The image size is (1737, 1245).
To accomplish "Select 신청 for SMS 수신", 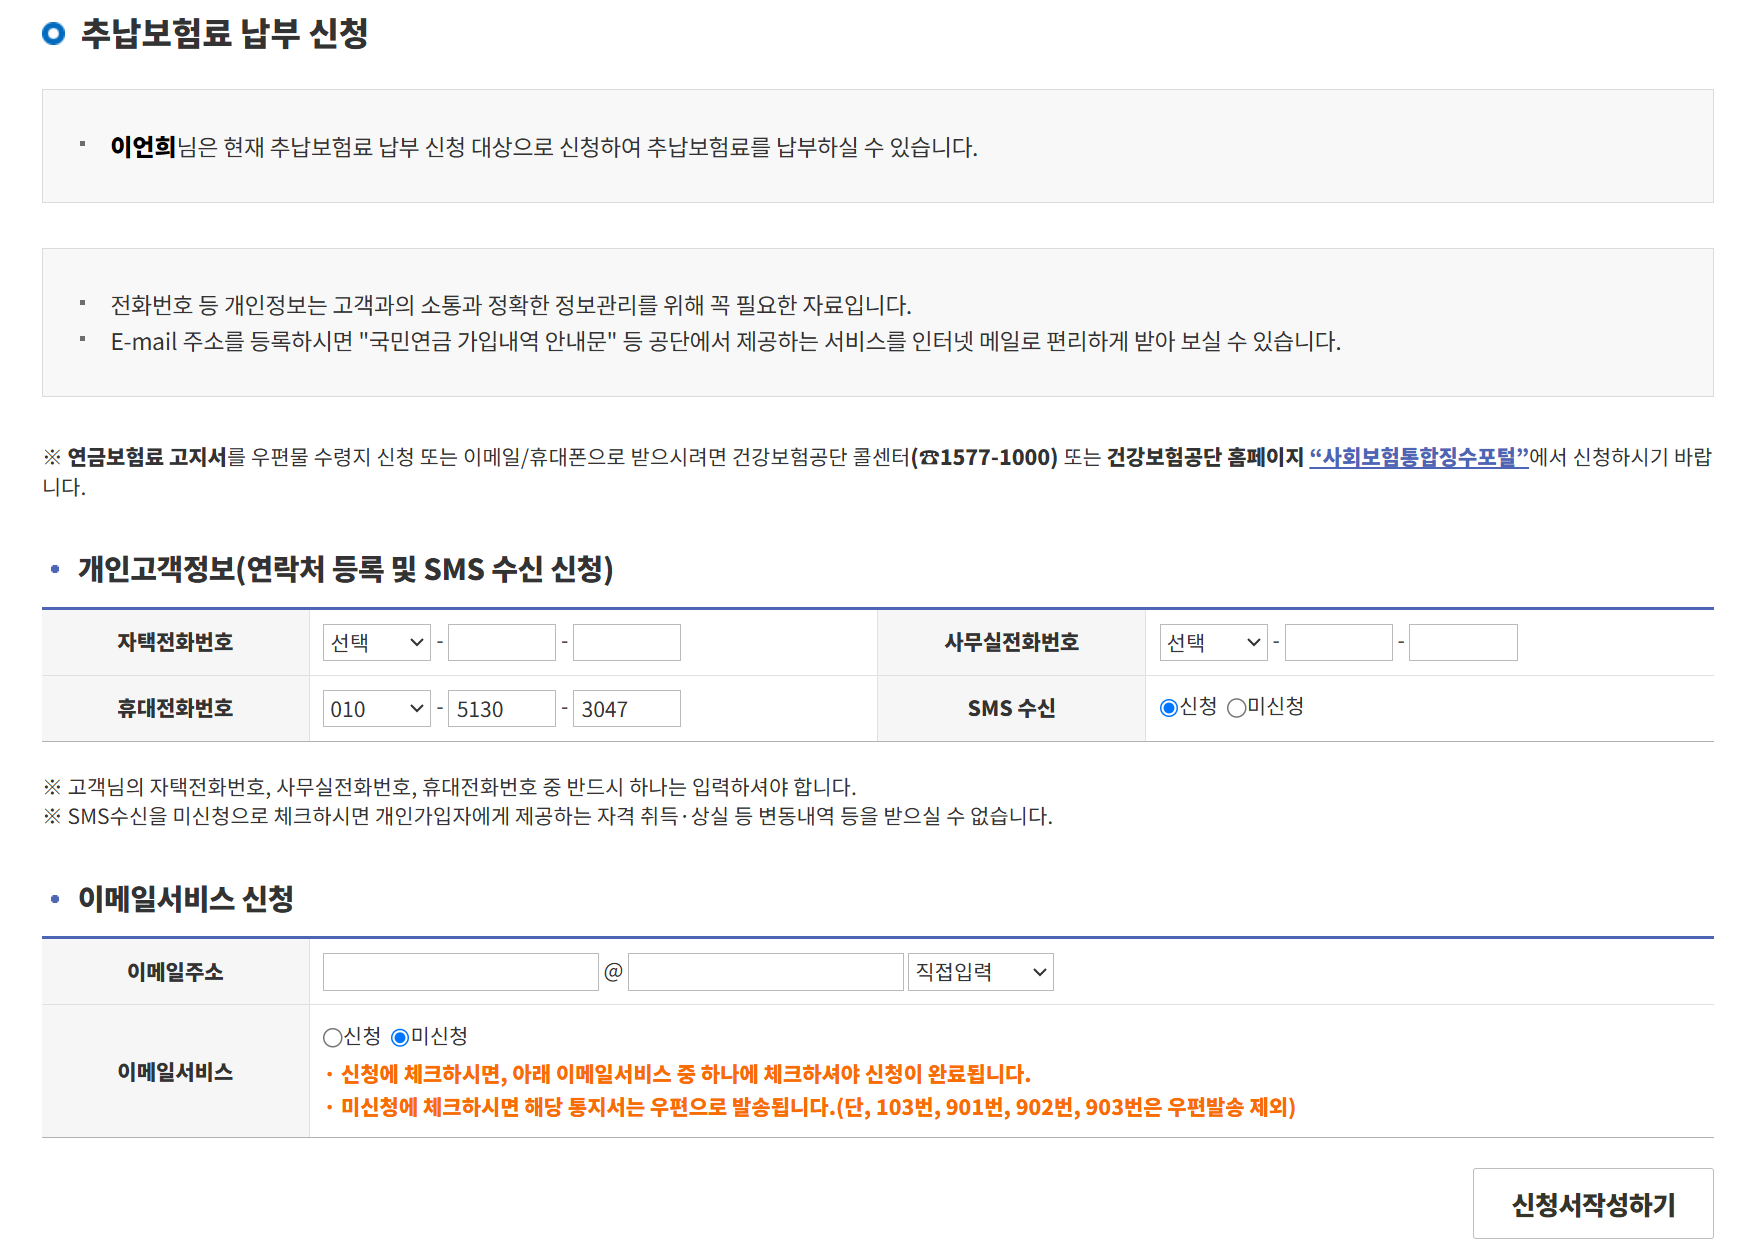I will (1168, 708).
